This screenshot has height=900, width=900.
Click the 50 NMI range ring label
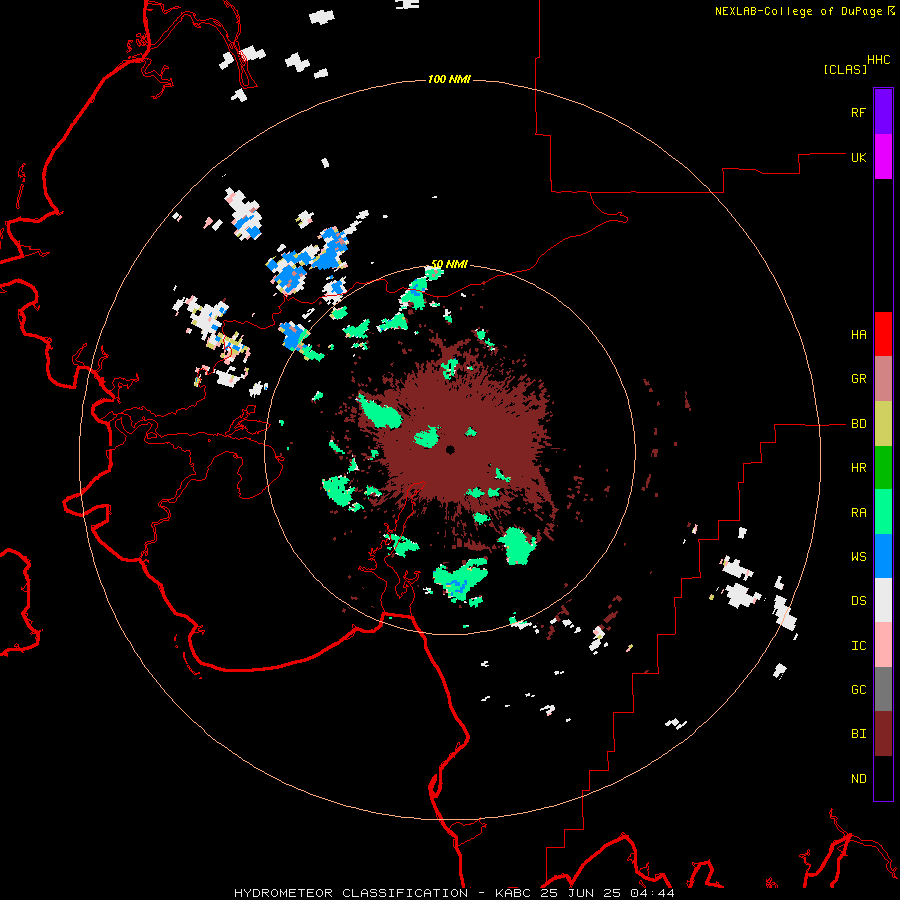tap(449, 264)
